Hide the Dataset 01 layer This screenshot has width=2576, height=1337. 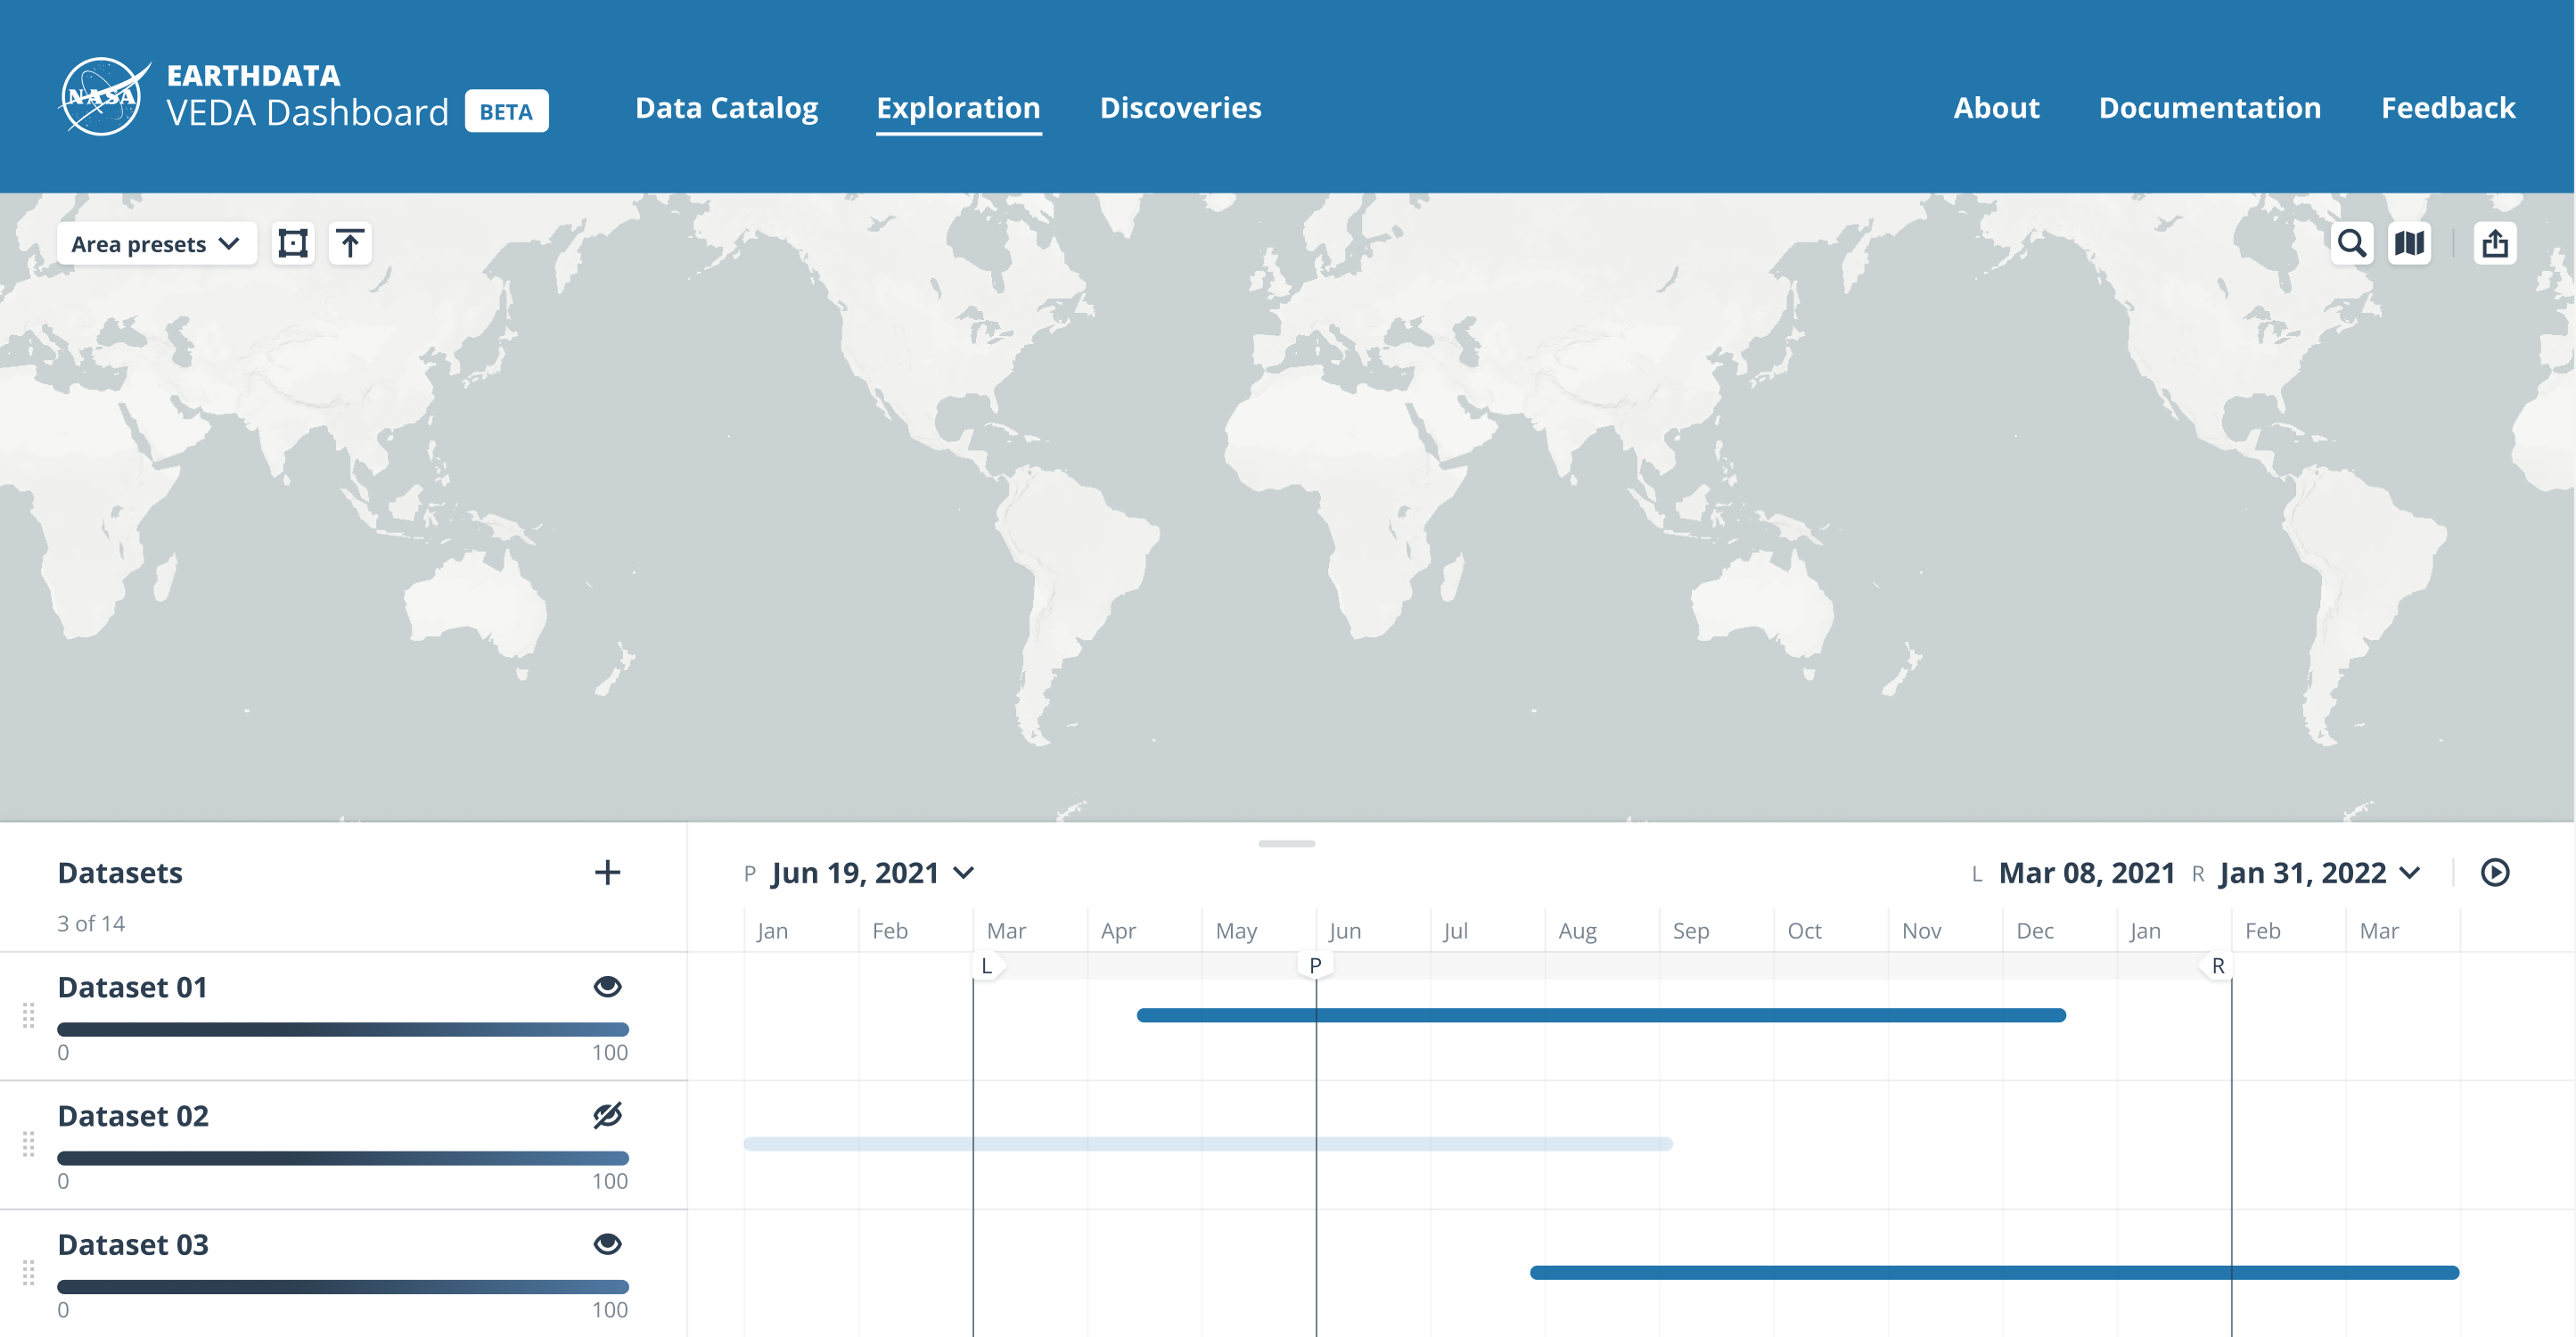608,987
